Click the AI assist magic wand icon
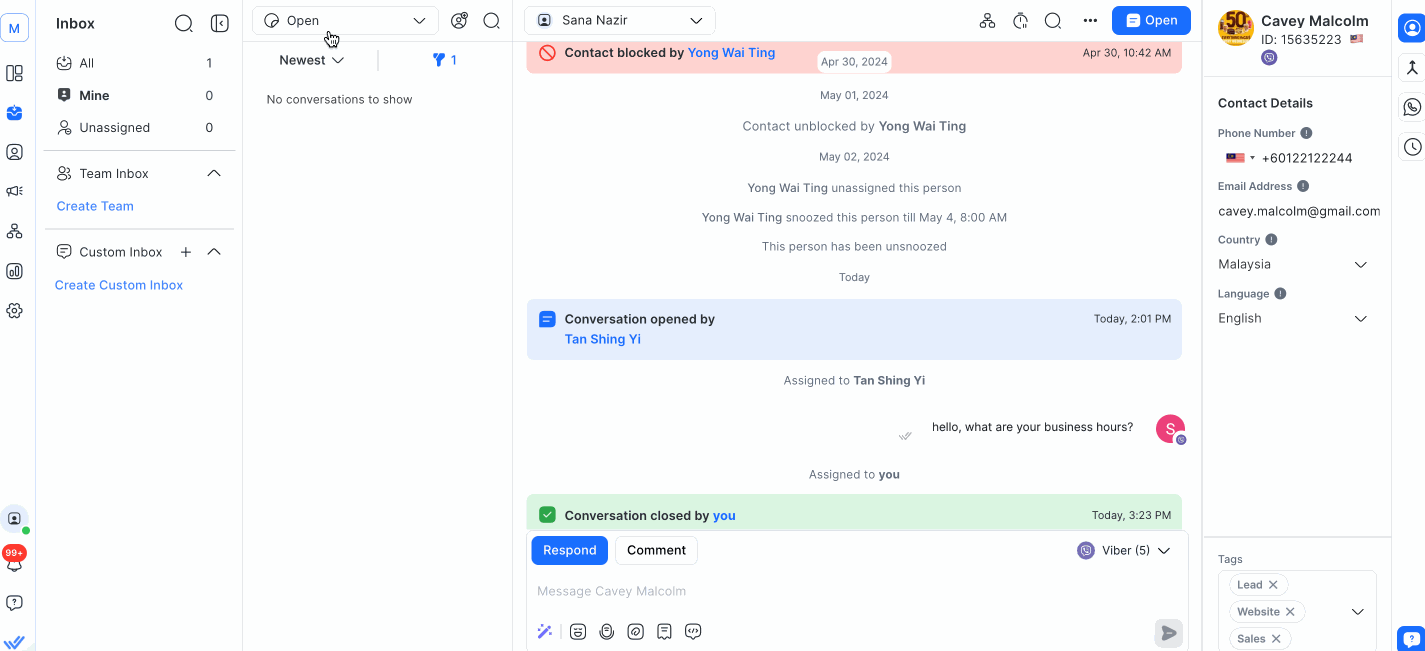 [x=545, y=631]
